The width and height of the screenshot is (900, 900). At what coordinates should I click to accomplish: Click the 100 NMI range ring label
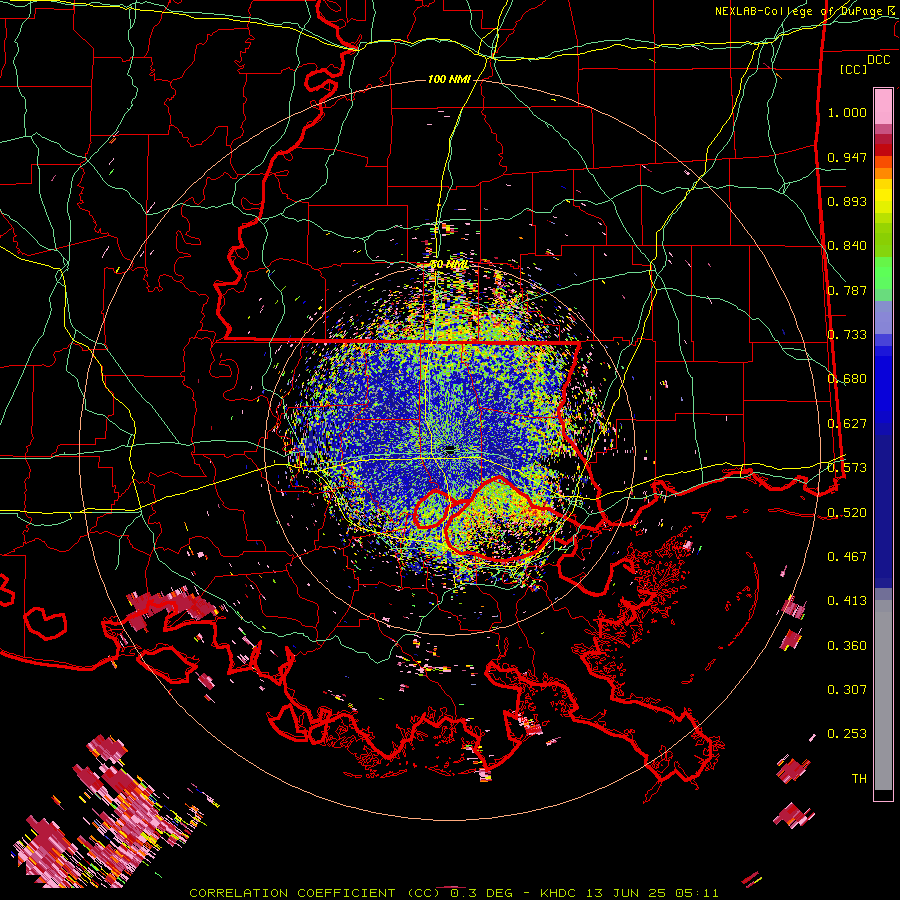[x=449, y=79]
